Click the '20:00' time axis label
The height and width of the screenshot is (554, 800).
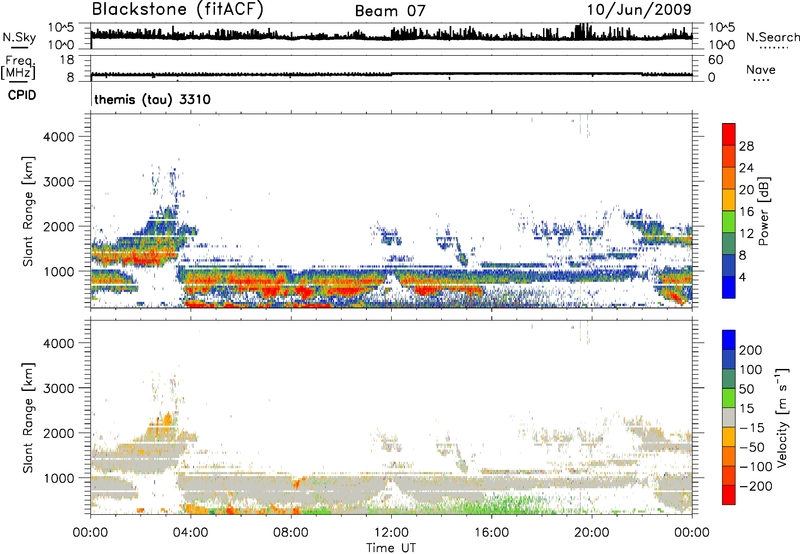(592, 533)
